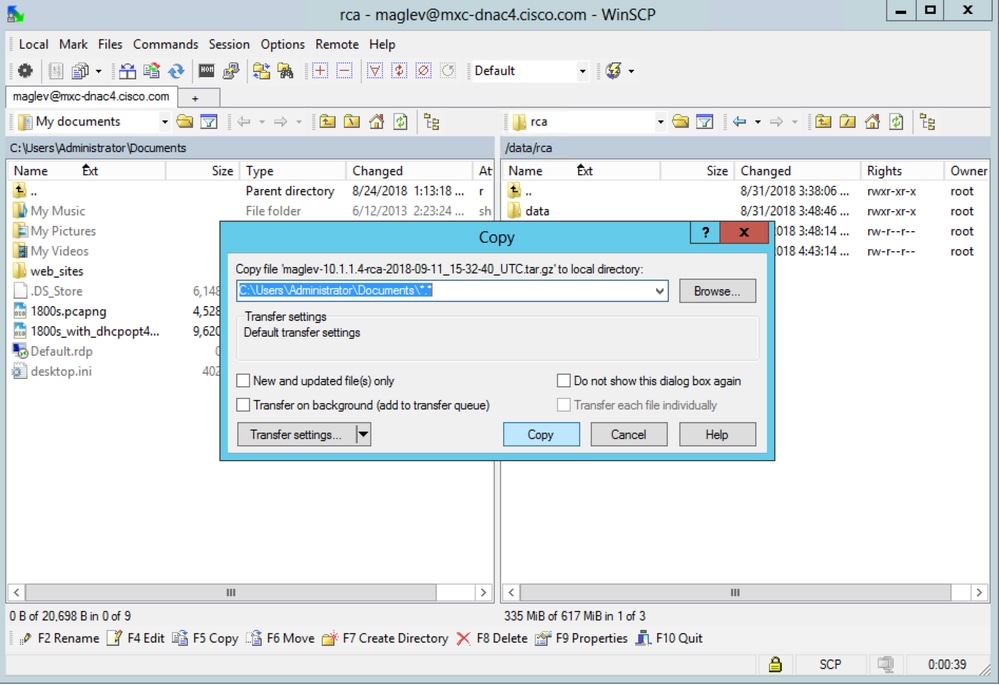The height and width of the screenshot is (685, 999).
Task: Toggle local directory tree icon
Action: (432, 122)
